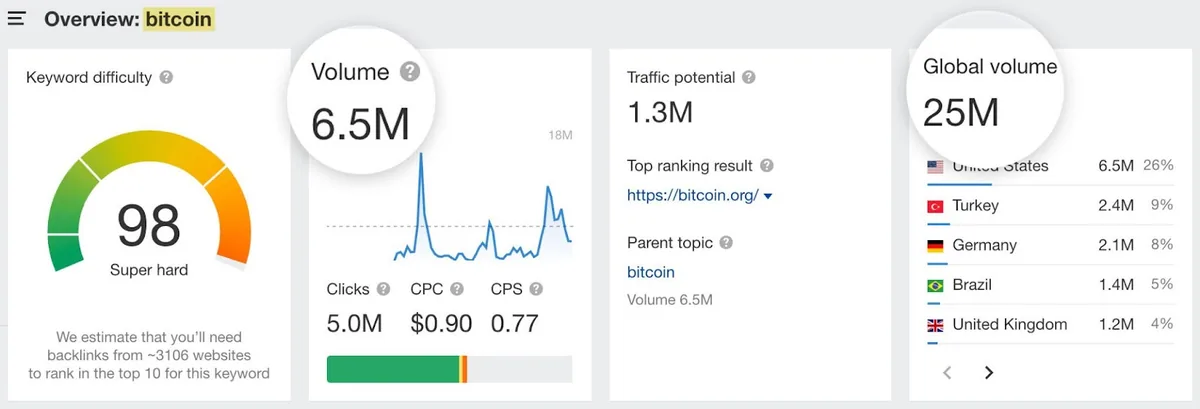Open the bitcoin parent topic link
Image resolution: width=1200 pixels, height=409 pixels.
click(651, 272)
